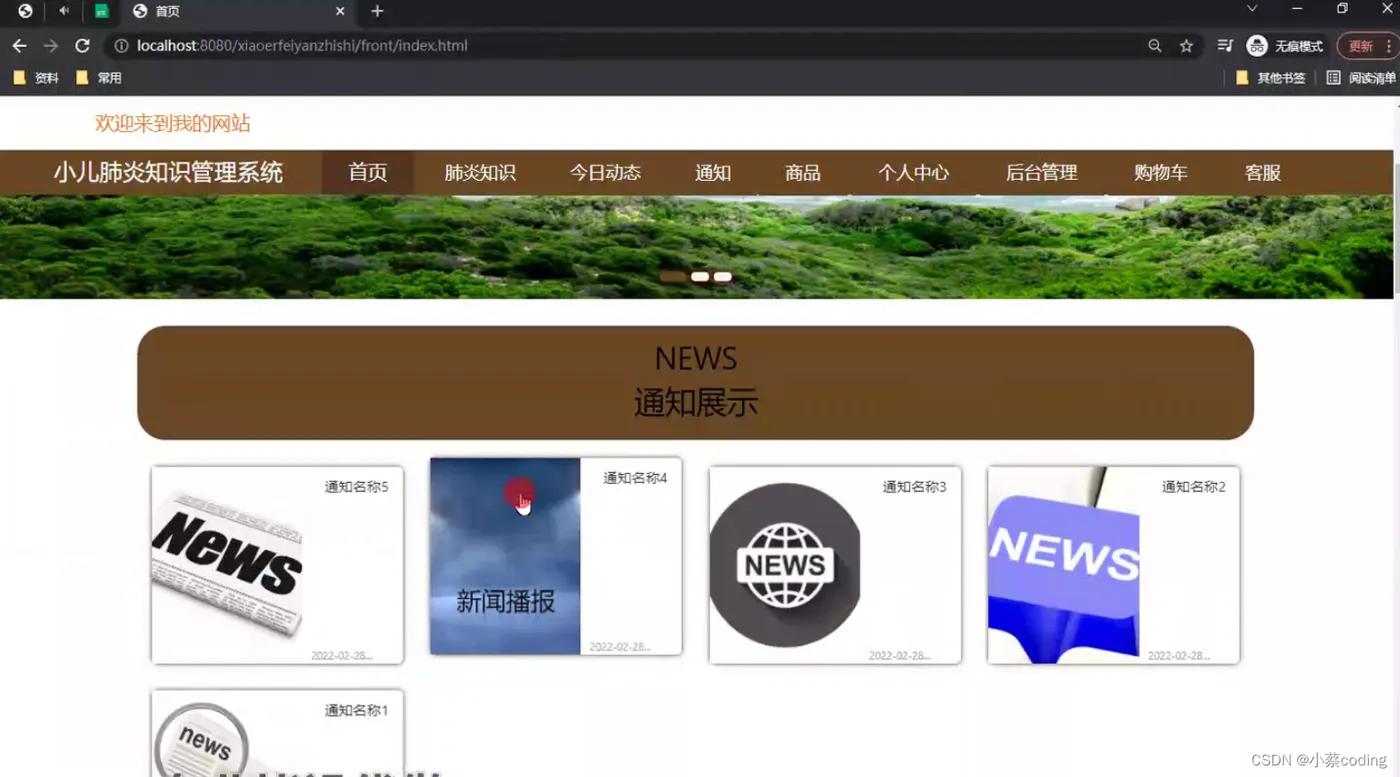Click the 欢迎来到我的网站 welcome text

click(173, 124)
